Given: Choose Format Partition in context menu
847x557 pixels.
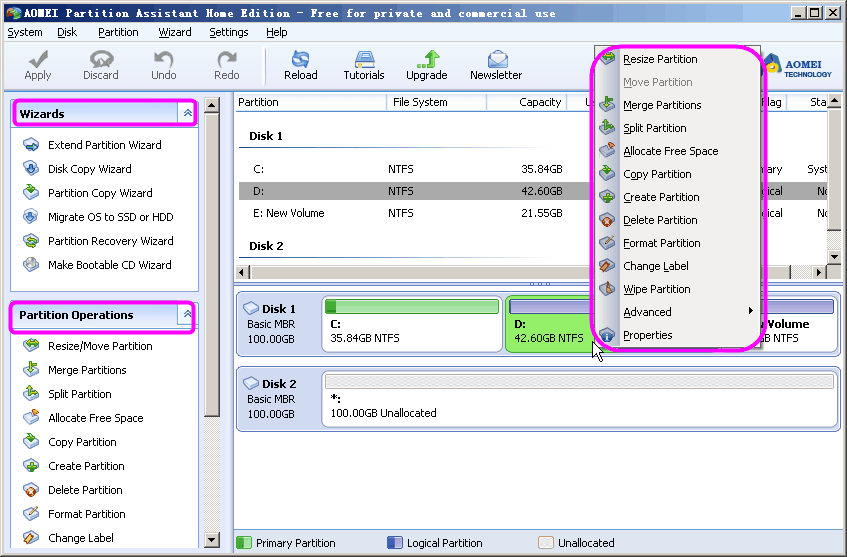Looking at the screenshot, I should point(677,243).
